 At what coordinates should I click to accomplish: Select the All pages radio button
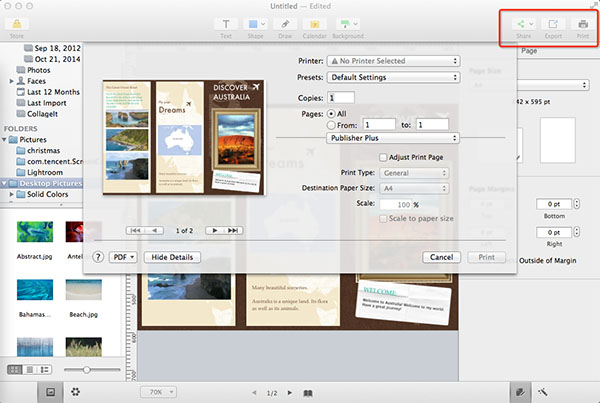[332, 116]
